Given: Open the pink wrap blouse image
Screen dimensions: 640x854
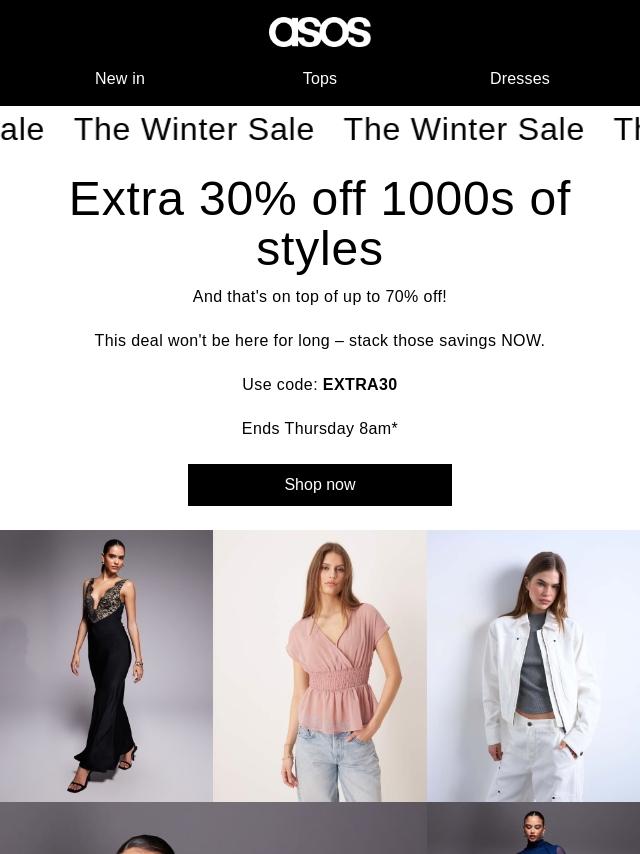Looking at the screenshot, I should [320, 666].
